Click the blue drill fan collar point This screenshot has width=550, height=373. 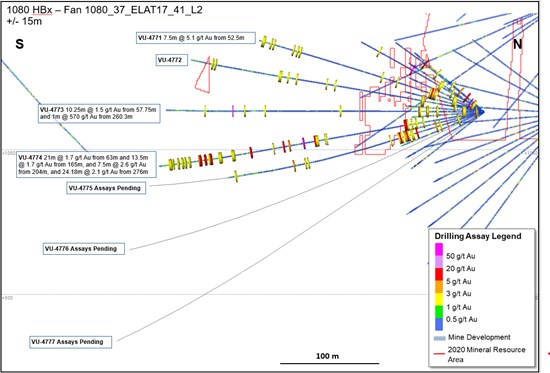481,112
